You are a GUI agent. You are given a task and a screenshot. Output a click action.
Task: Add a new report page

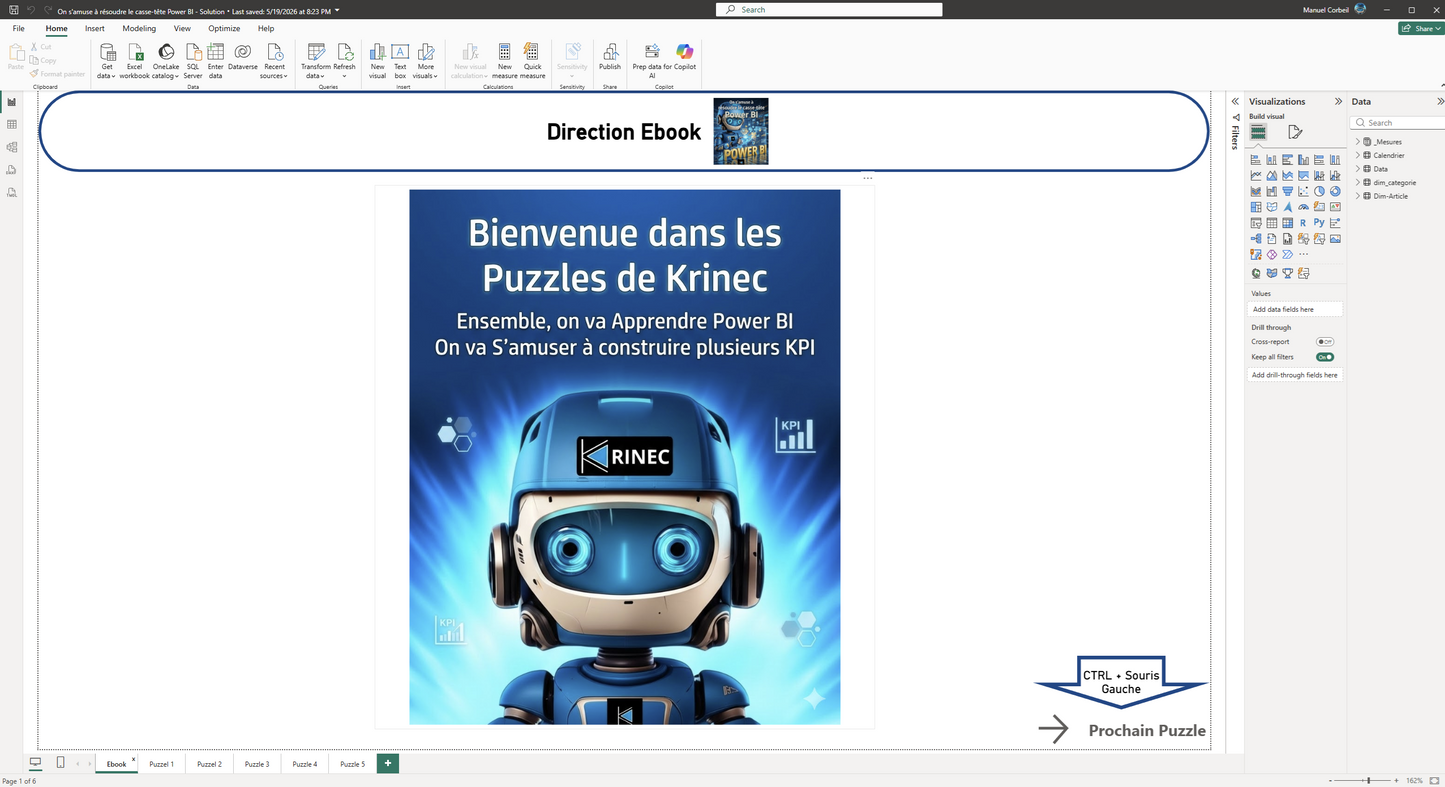pos(388,763)
